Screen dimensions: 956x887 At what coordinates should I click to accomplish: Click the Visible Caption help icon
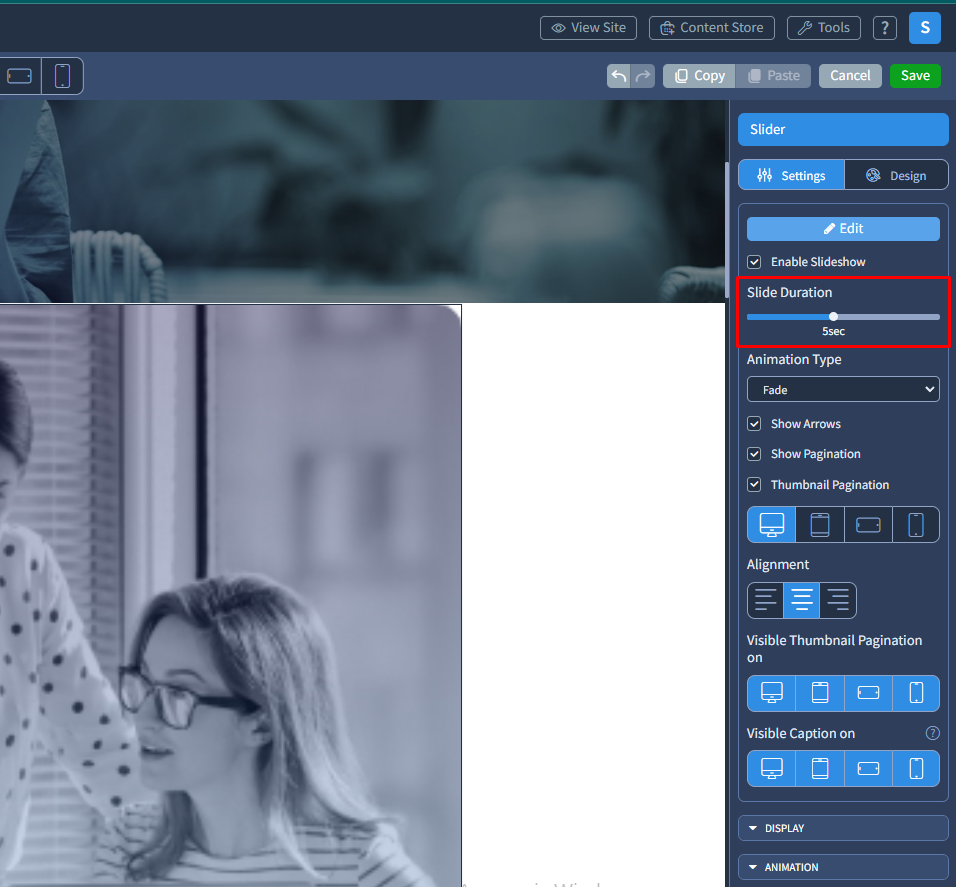(932, 733)
